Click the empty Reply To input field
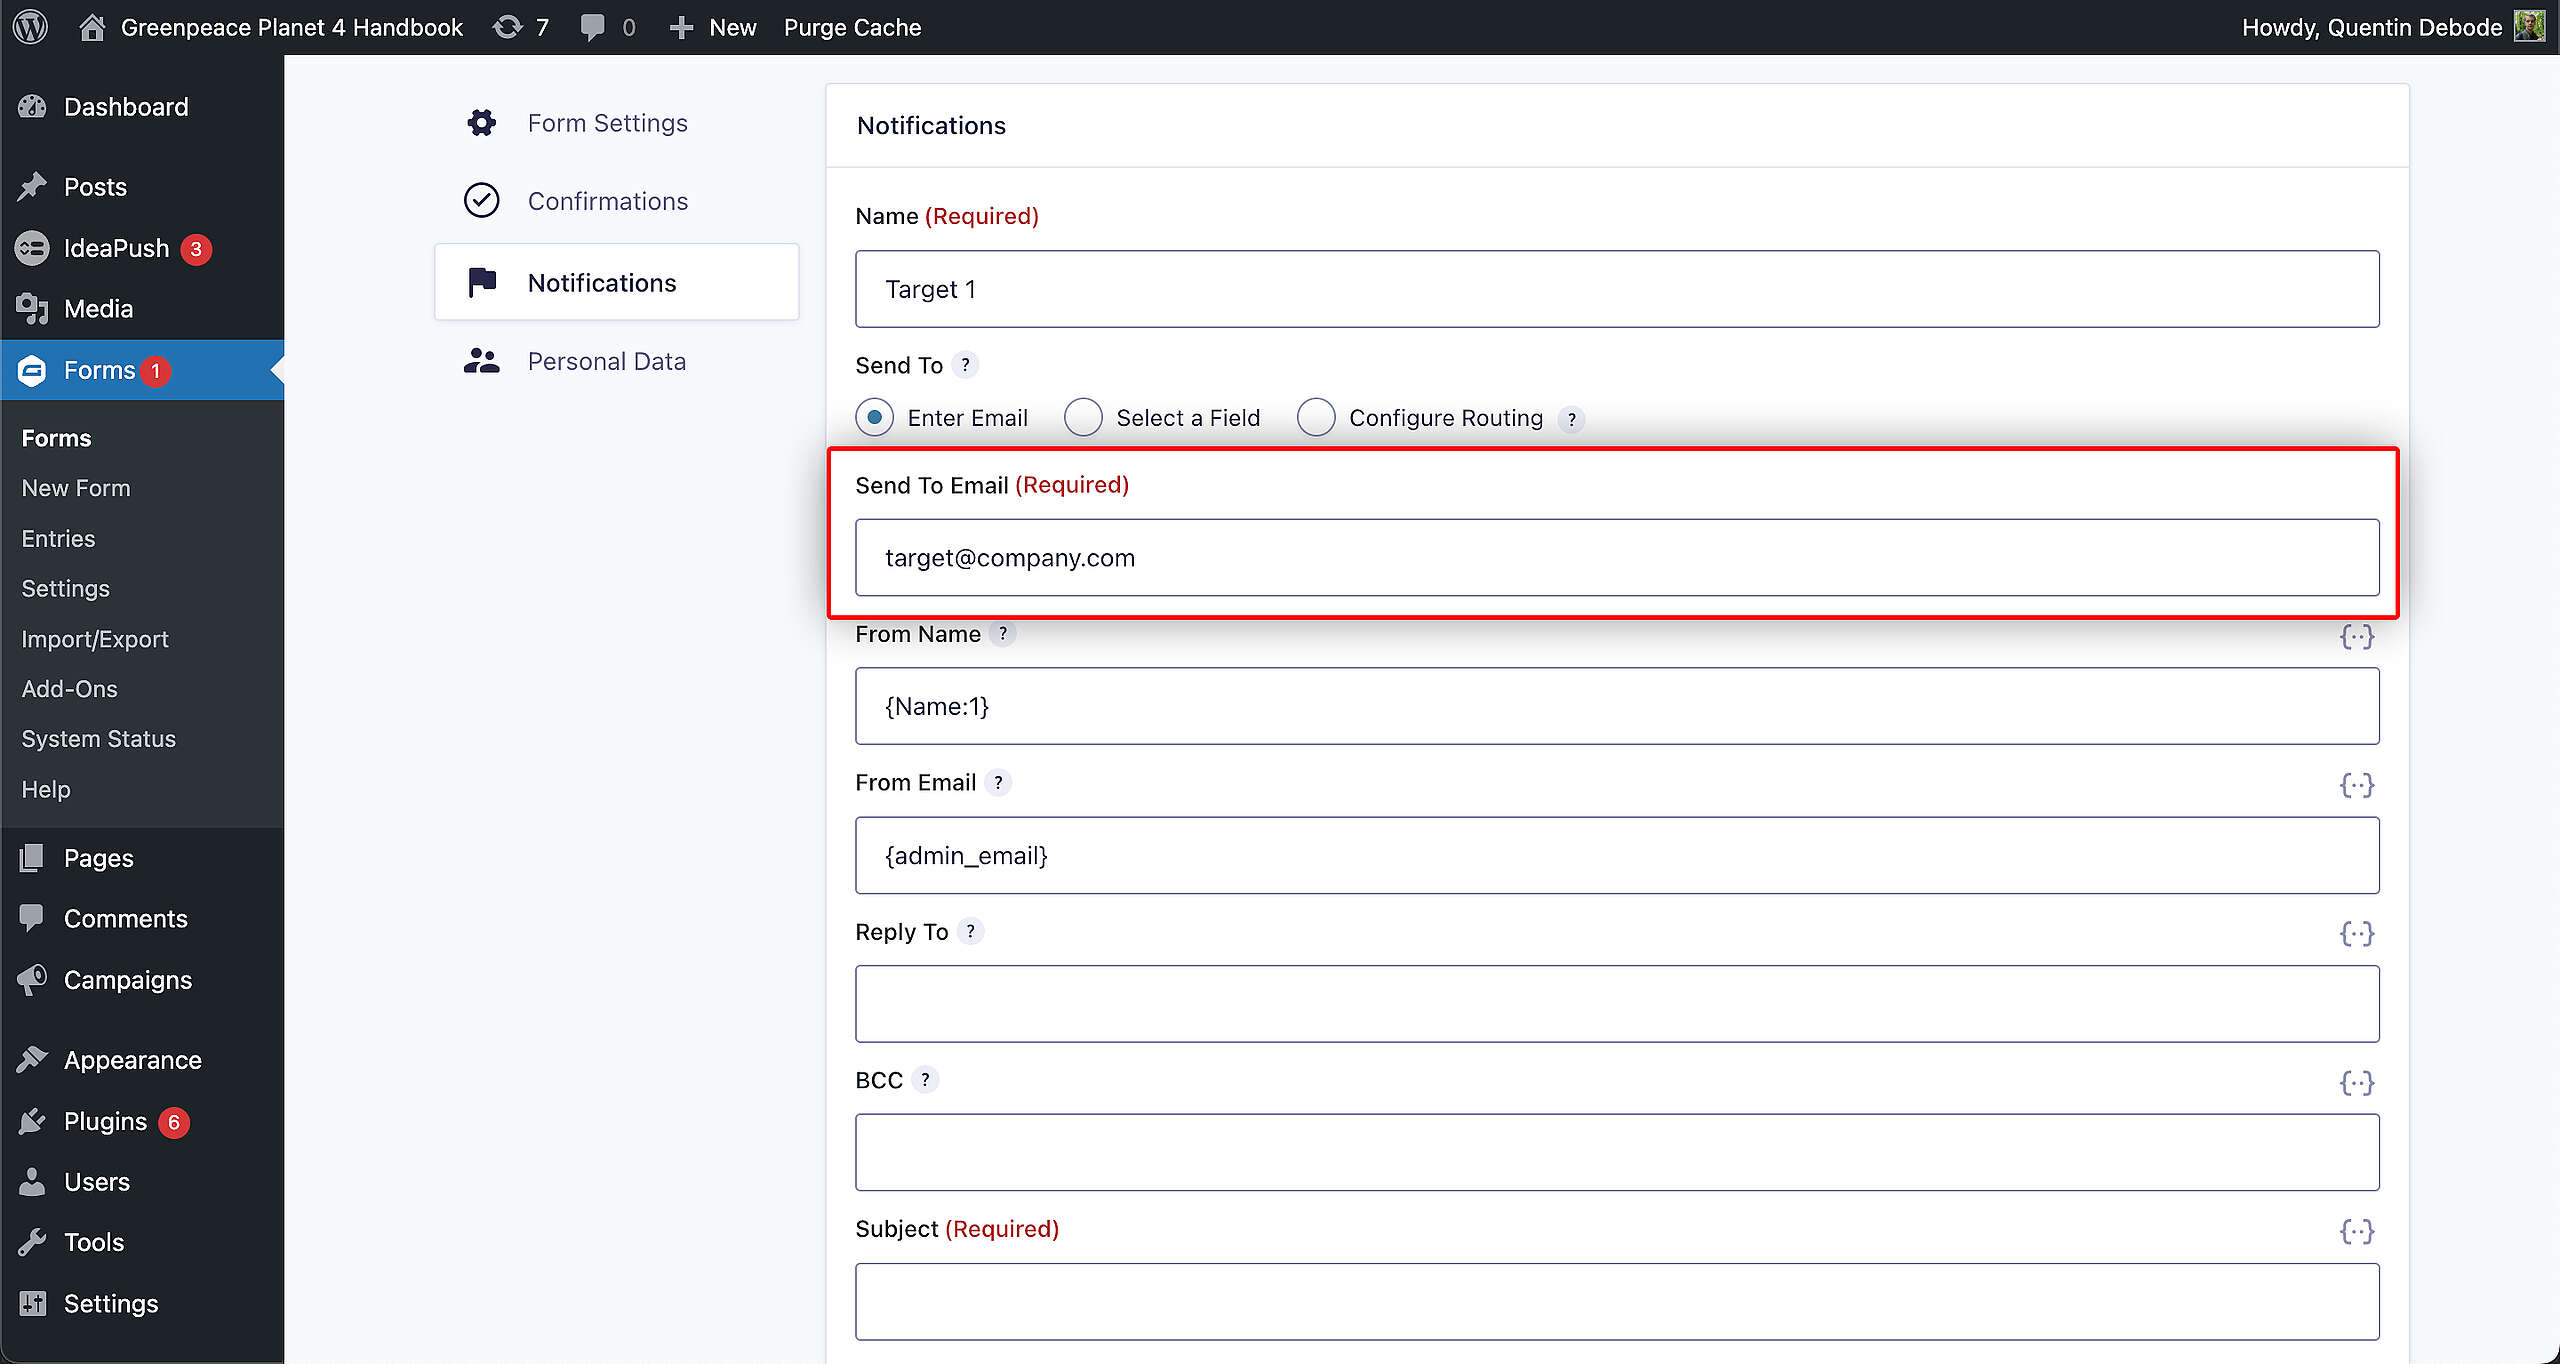 click(x=1617, y=1004)
